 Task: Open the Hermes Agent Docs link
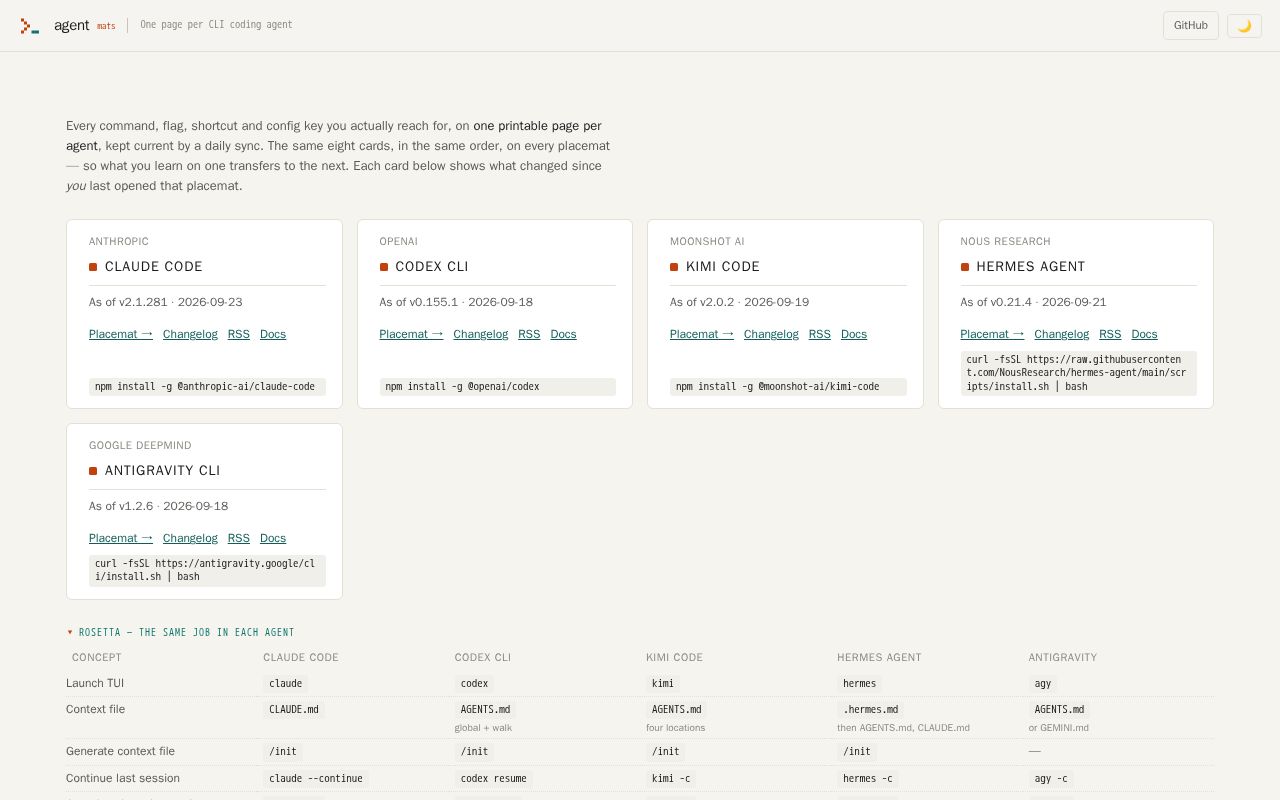coord(1144,334)
